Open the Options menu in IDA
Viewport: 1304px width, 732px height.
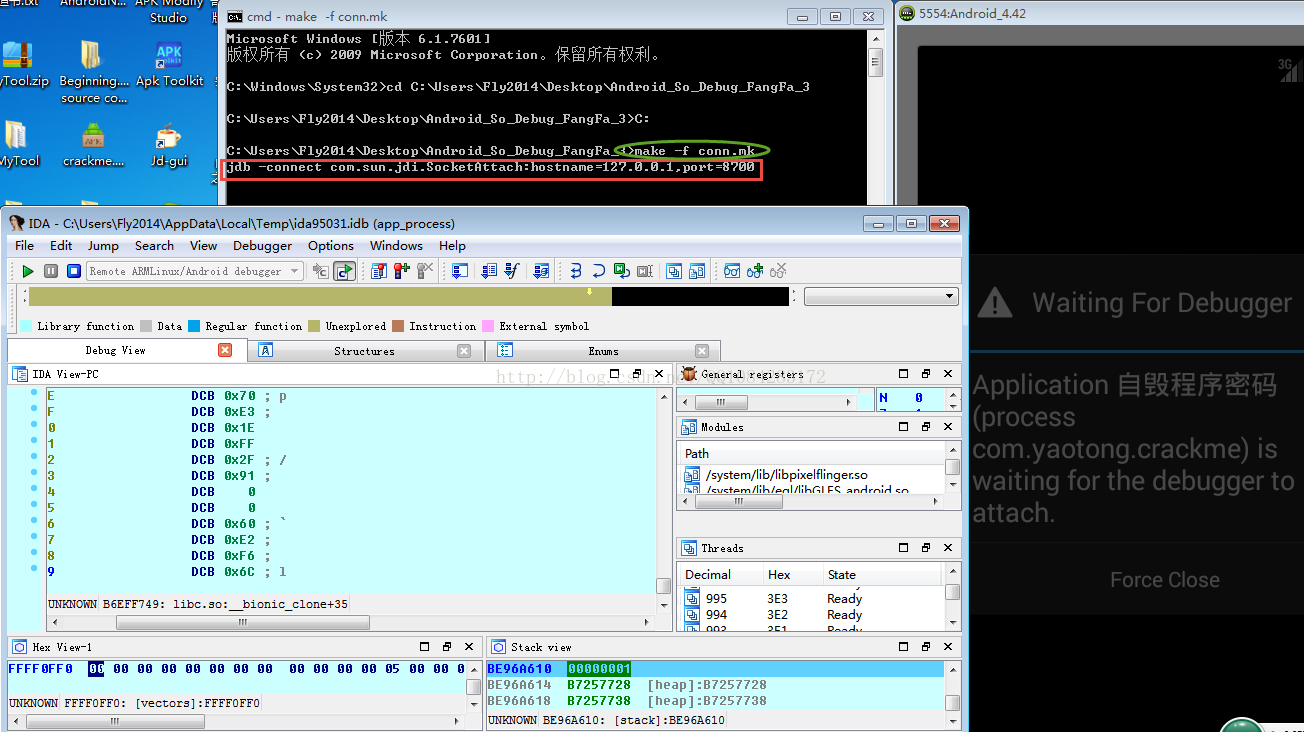click(331, 245)
